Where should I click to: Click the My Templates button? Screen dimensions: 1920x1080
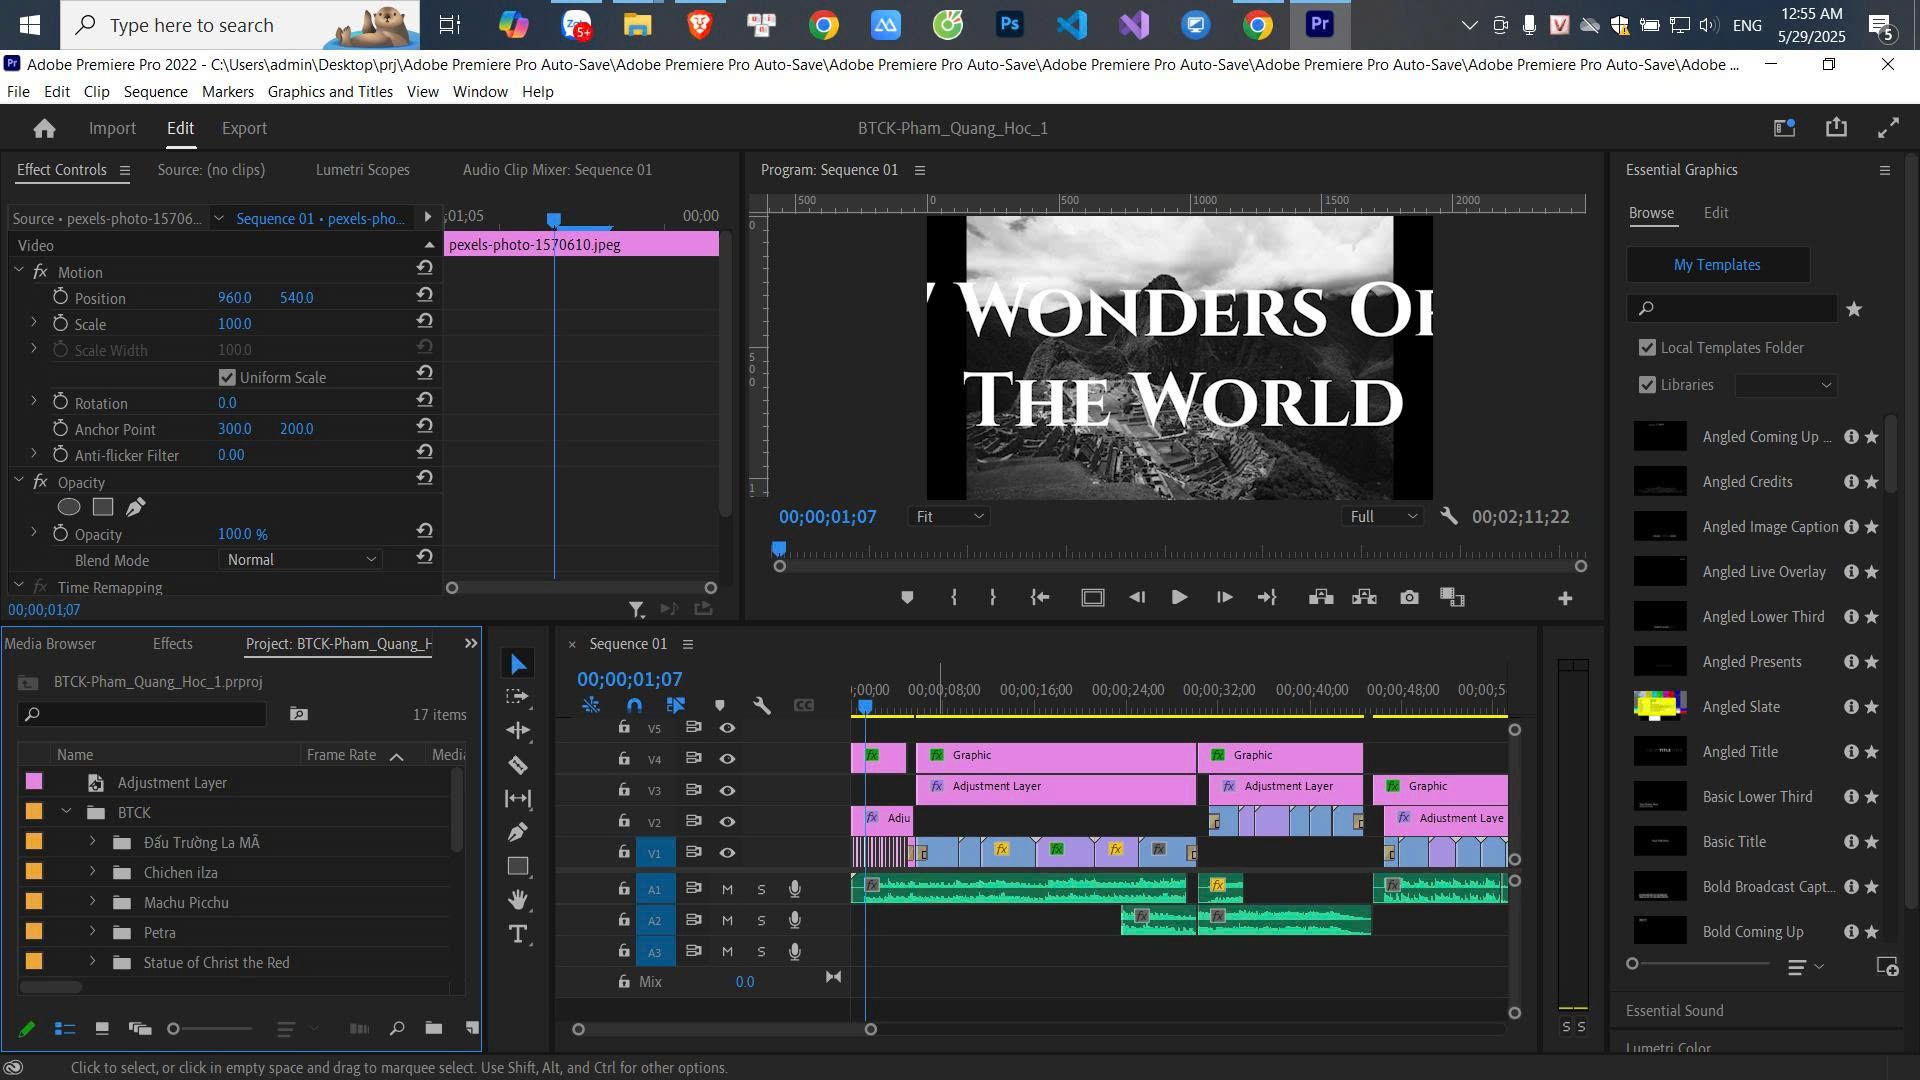coord(1717,265)
